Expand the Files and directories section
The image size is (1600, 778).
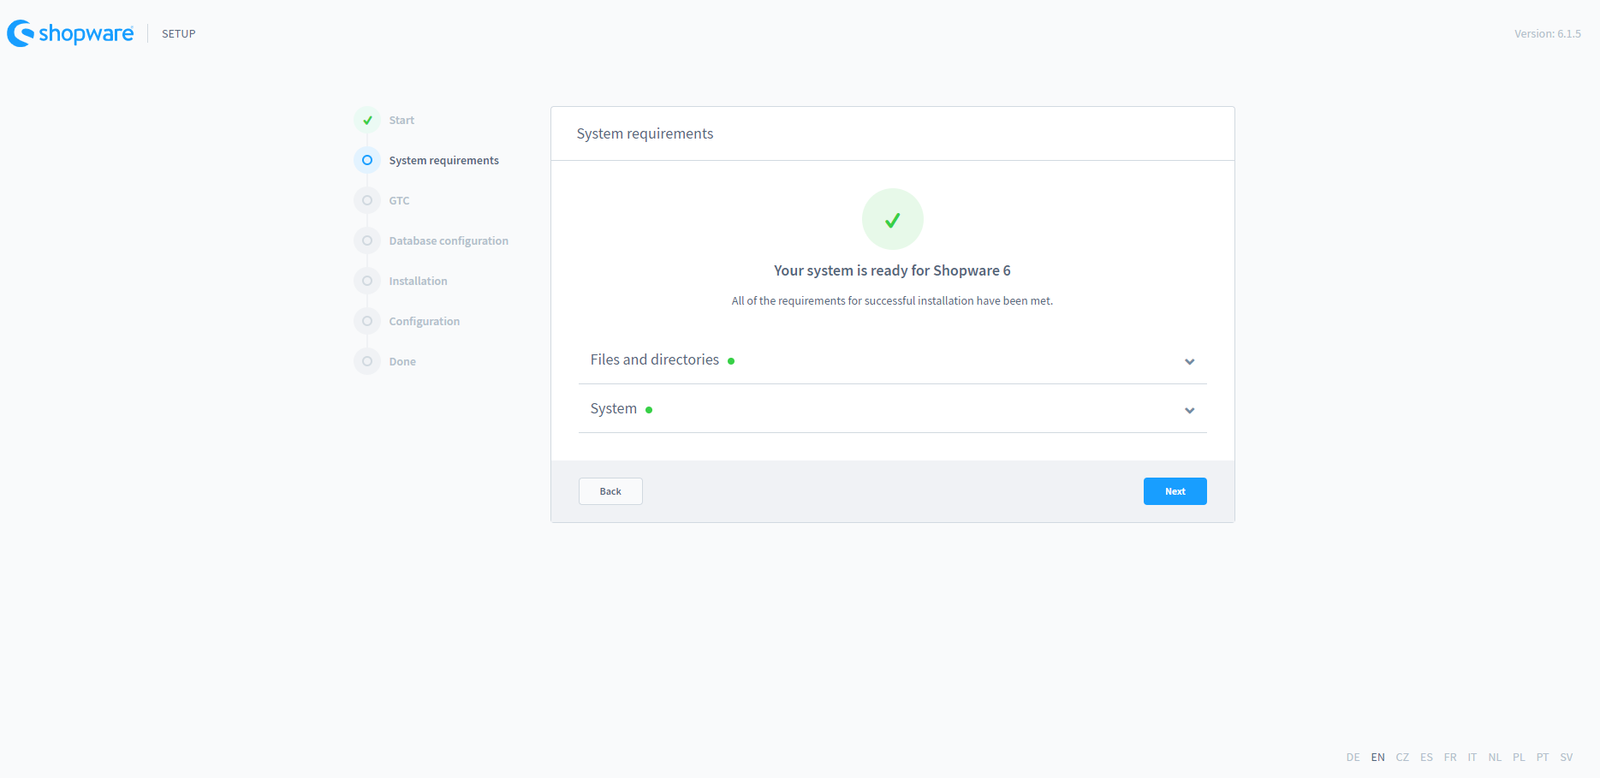(x=1189, y=361)
